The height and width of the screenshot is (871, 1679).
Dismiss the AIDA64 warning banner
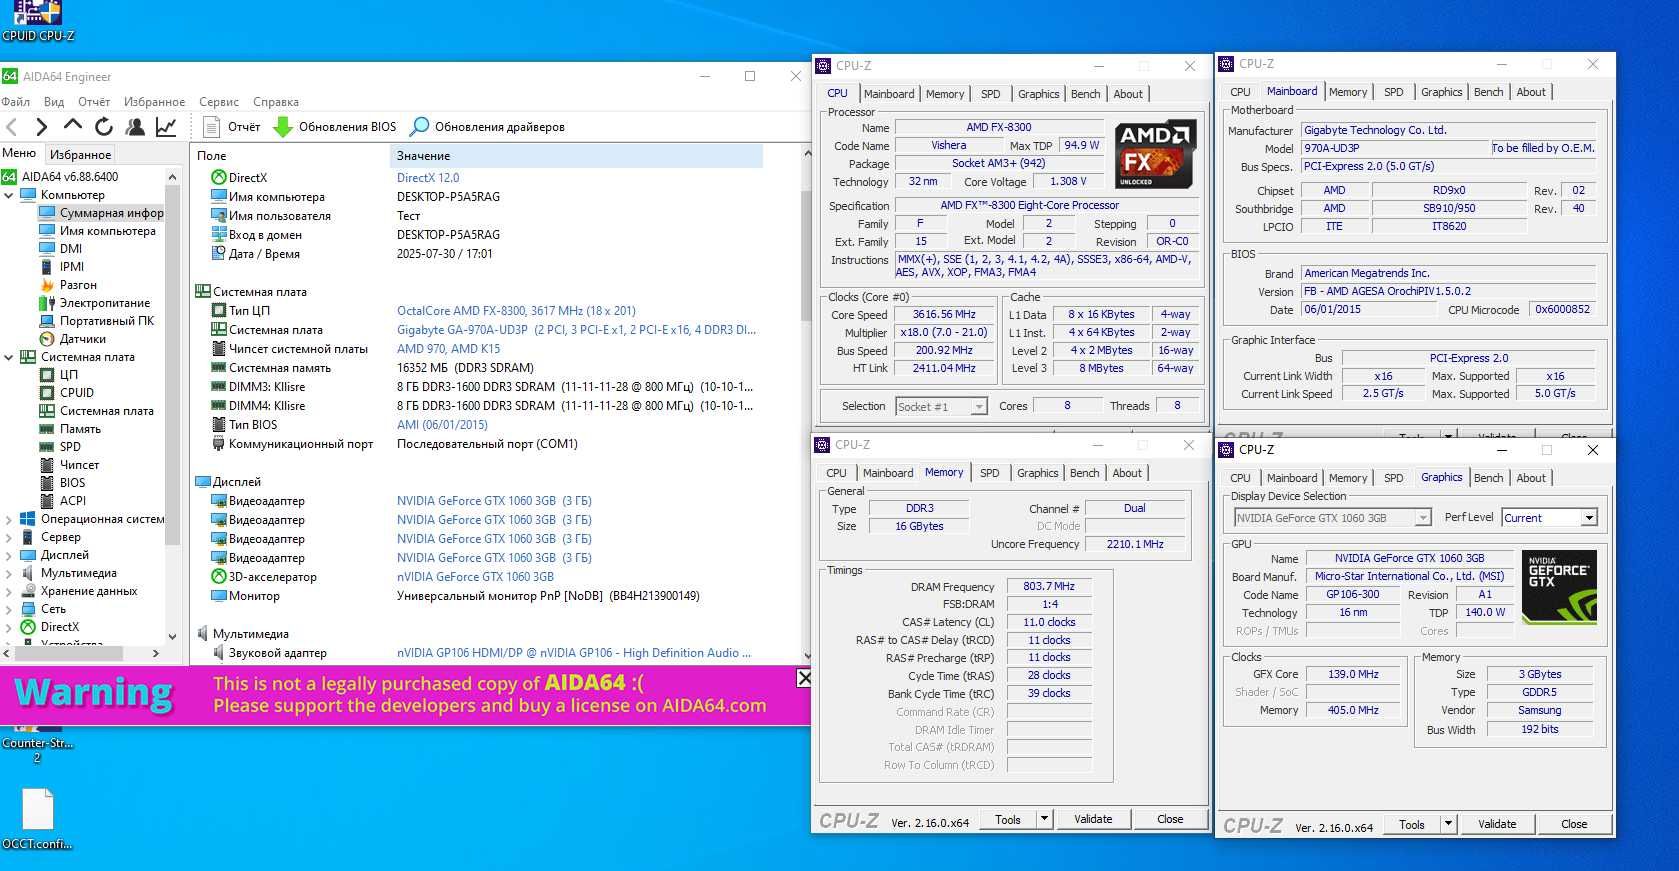tap(803, 678)
